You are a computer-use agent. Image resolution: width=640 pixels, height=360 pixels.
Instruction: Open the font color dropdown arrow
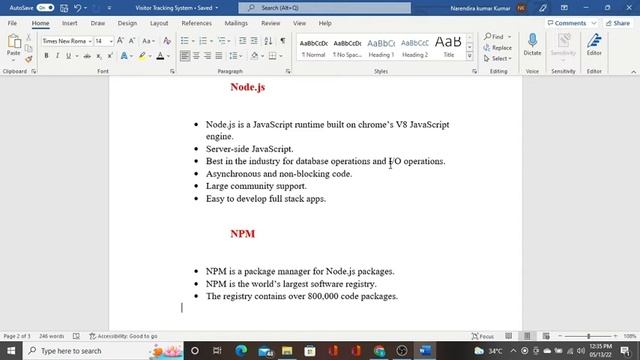pos(169,56)
